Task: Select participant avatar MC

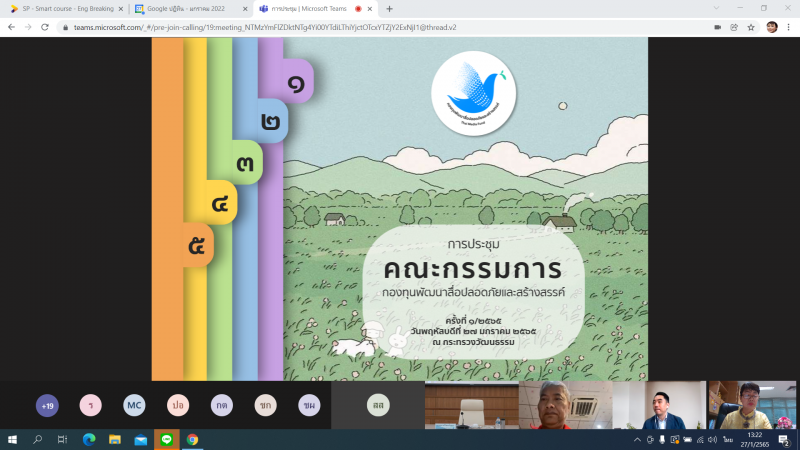Action: tap(134, 405)
